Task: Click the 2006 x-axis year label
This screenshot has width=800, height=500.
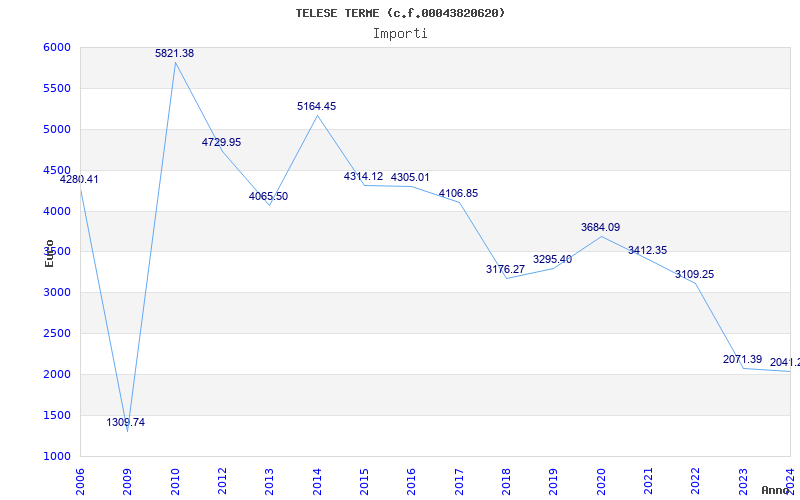Action: tap(81, 480)
